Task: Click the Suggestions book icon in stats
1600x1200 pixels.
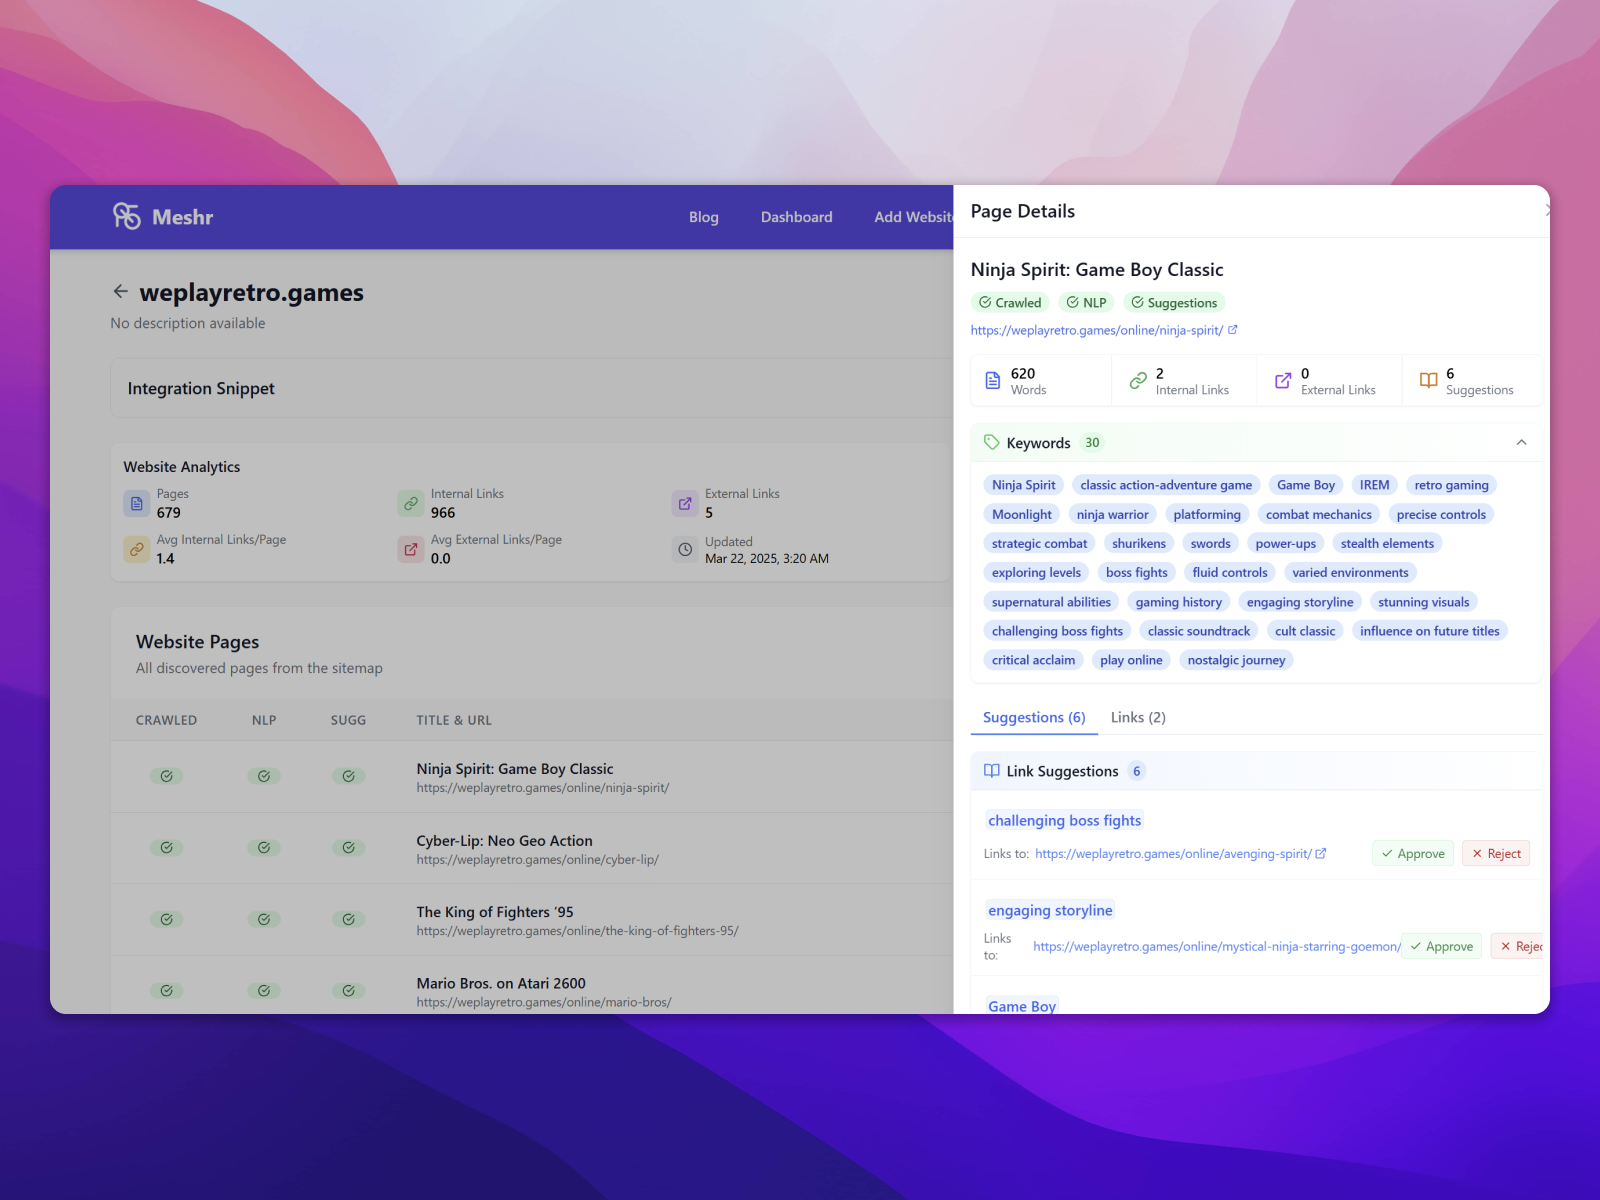Action: coord(1429,381)
